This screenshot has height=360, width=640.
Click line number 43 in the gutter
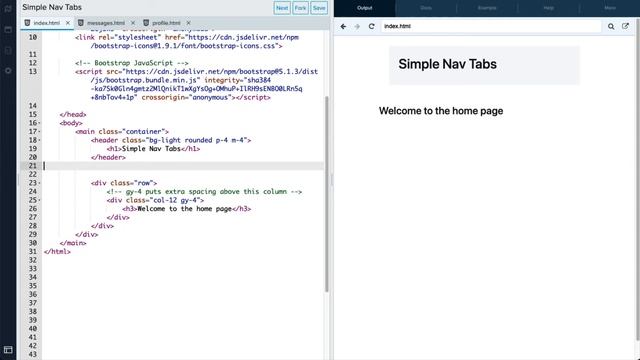(x=33, y=354)
